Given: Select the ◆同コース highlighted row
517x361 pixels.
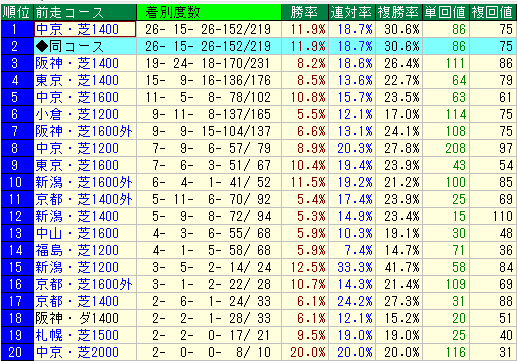Looking at the screenshot, I should (258, 46).
